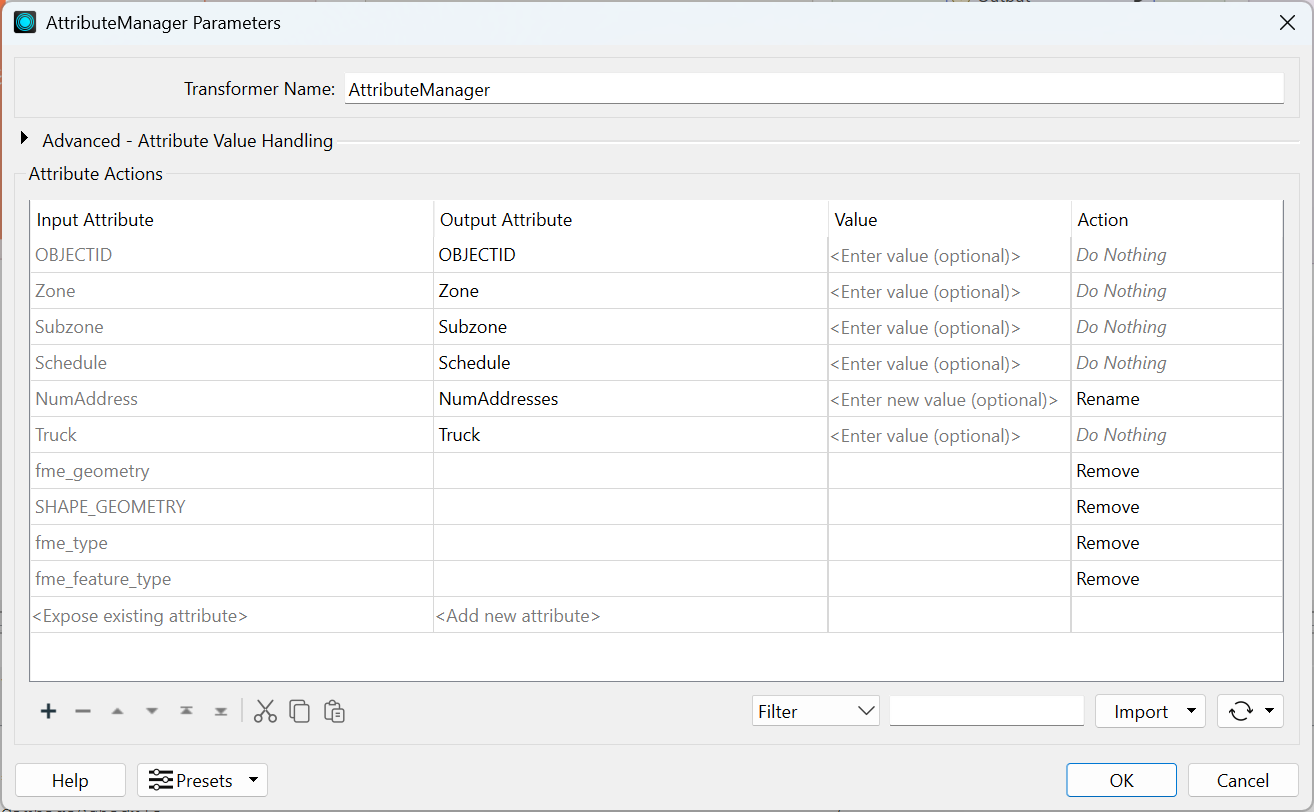Open the refresh icon dropdown
This screenshot has height=812, width=1314.
click(x=1249, y=711)
